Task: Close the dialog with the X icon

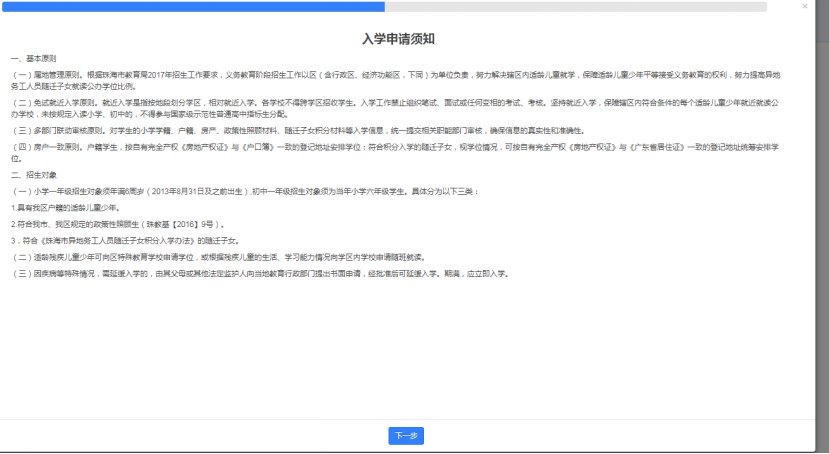Action: pos(805,6)
